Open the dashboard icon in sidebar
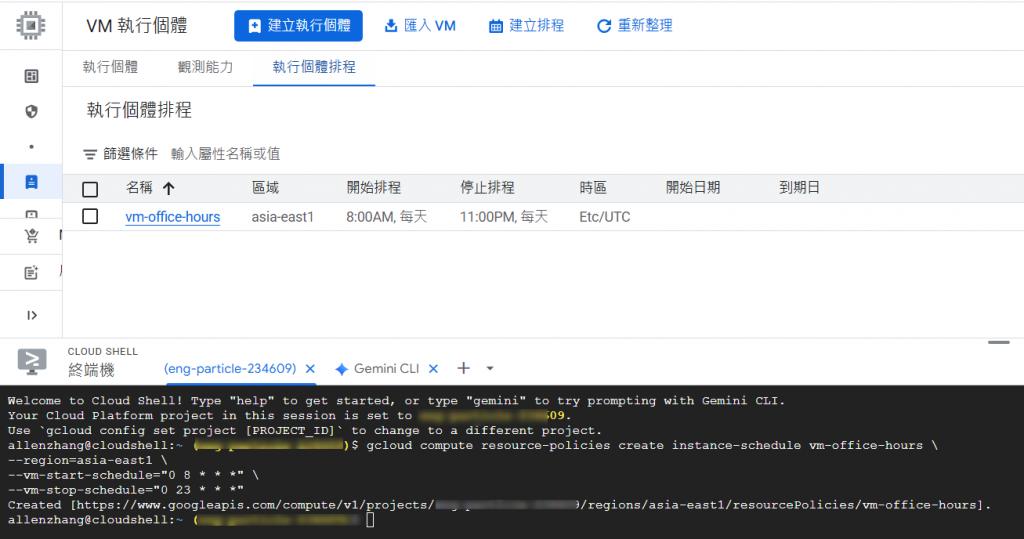The image size is (1024, 539). tap(31, 76)
